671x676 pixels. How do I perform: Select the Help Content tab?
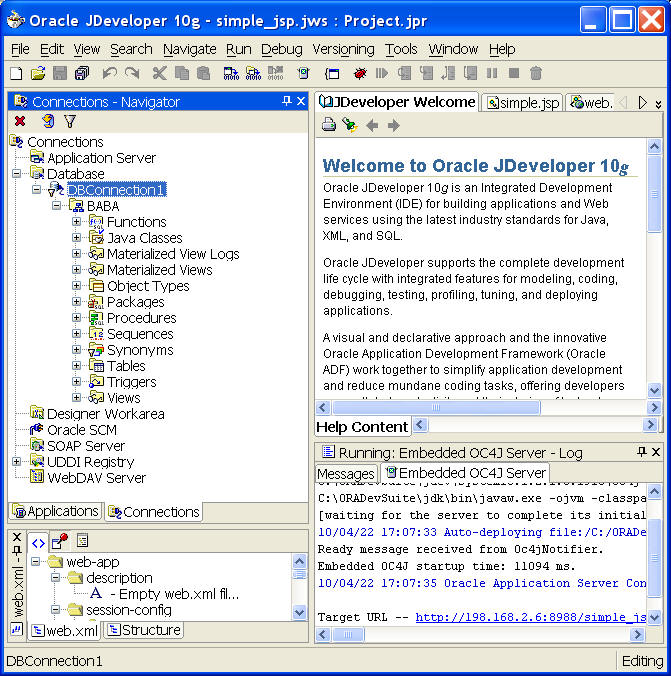point(362,427)
